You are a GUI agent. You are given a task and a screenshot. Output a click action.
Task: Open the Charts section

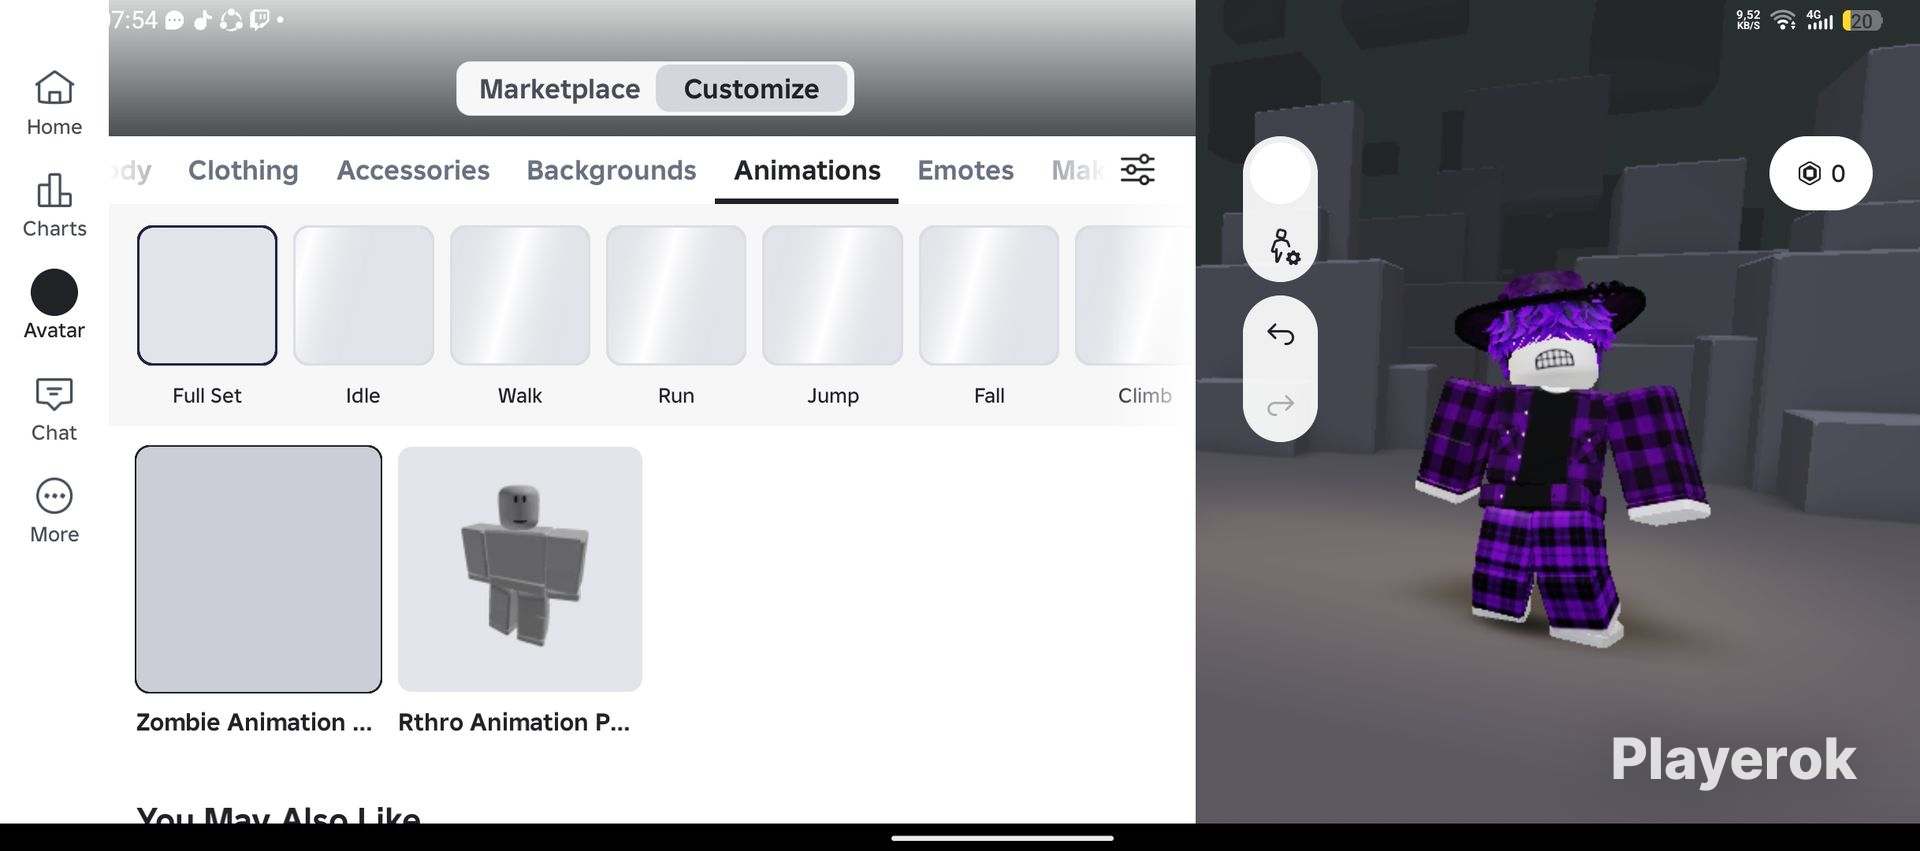point(54,205)
